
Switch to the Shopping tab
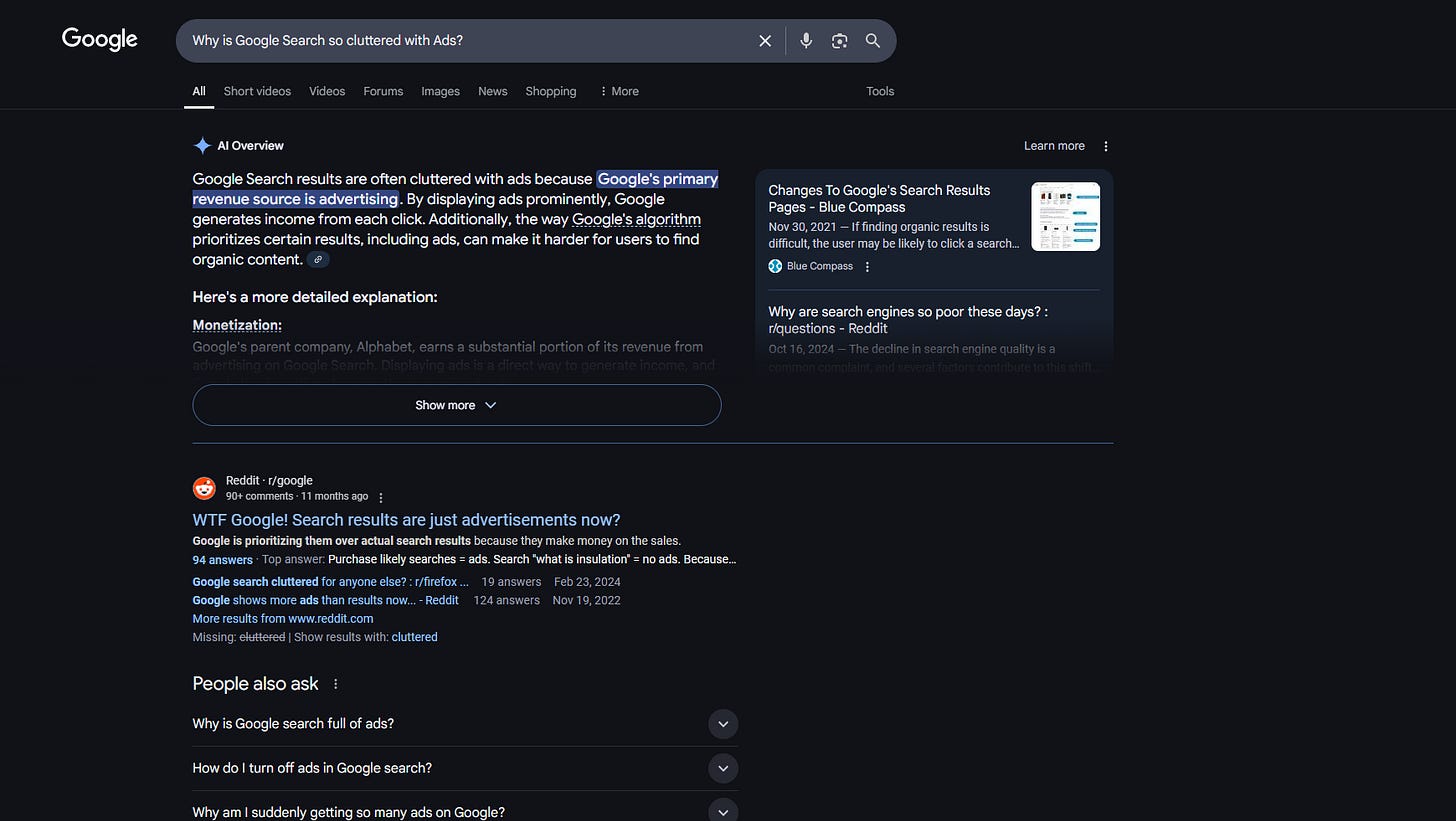(551, 91)
